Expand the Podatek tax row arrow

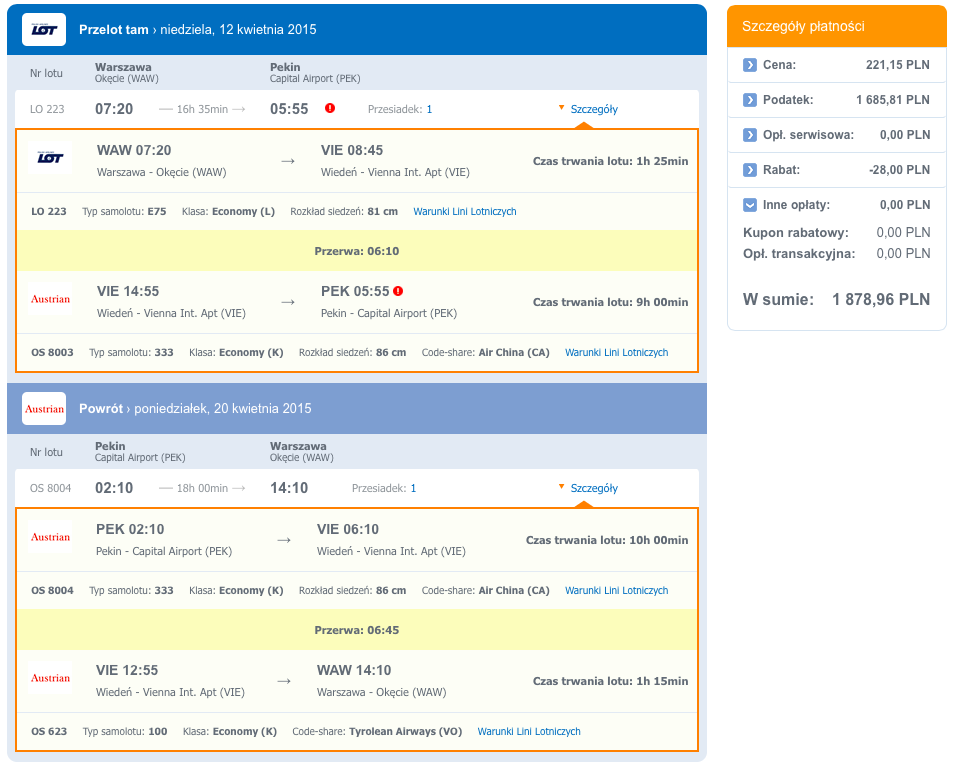click(750, 100)
